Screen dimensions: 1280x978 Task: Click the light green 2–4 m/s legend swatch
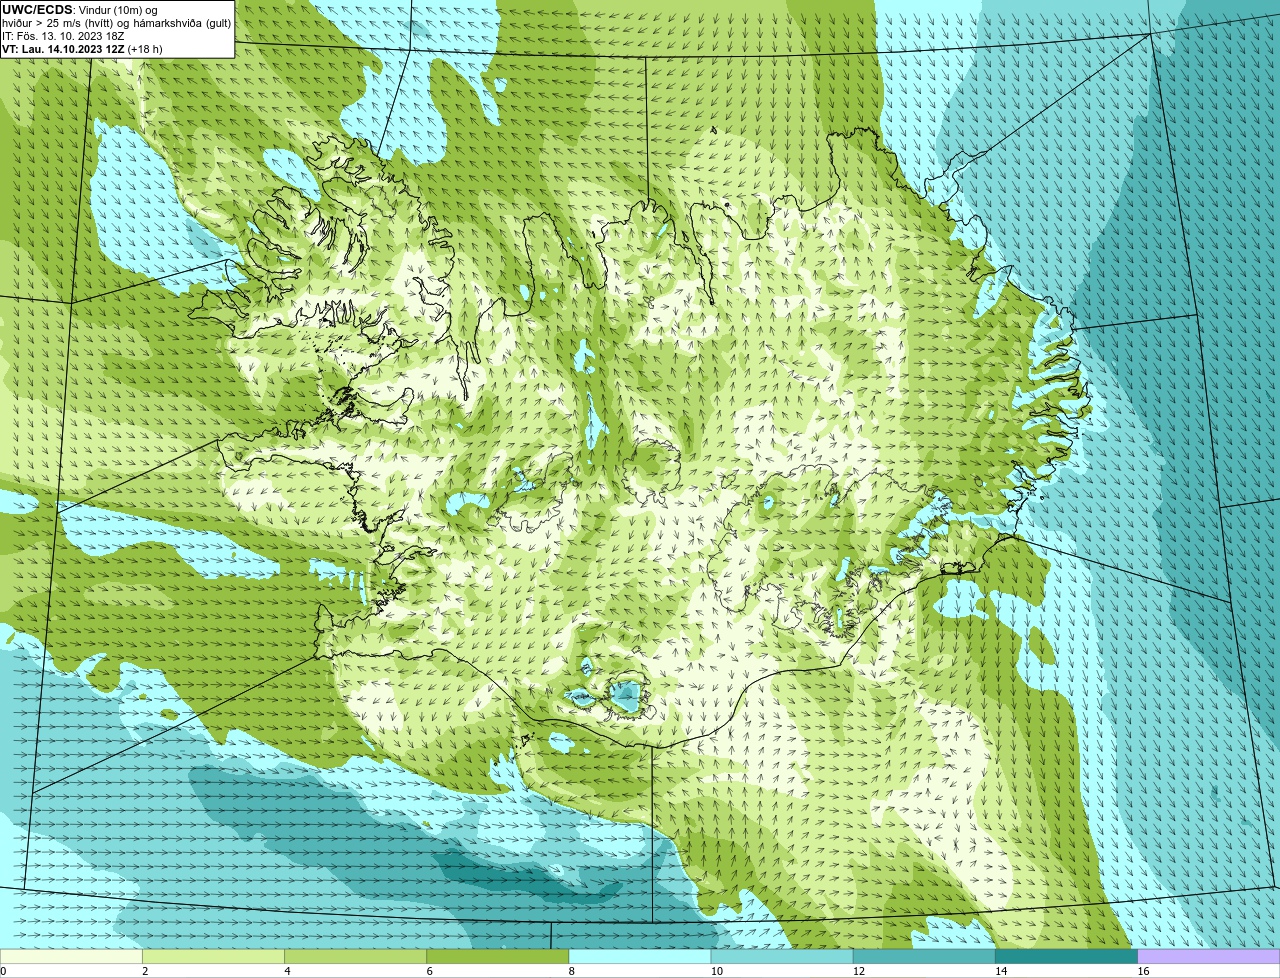click(213, 957)
